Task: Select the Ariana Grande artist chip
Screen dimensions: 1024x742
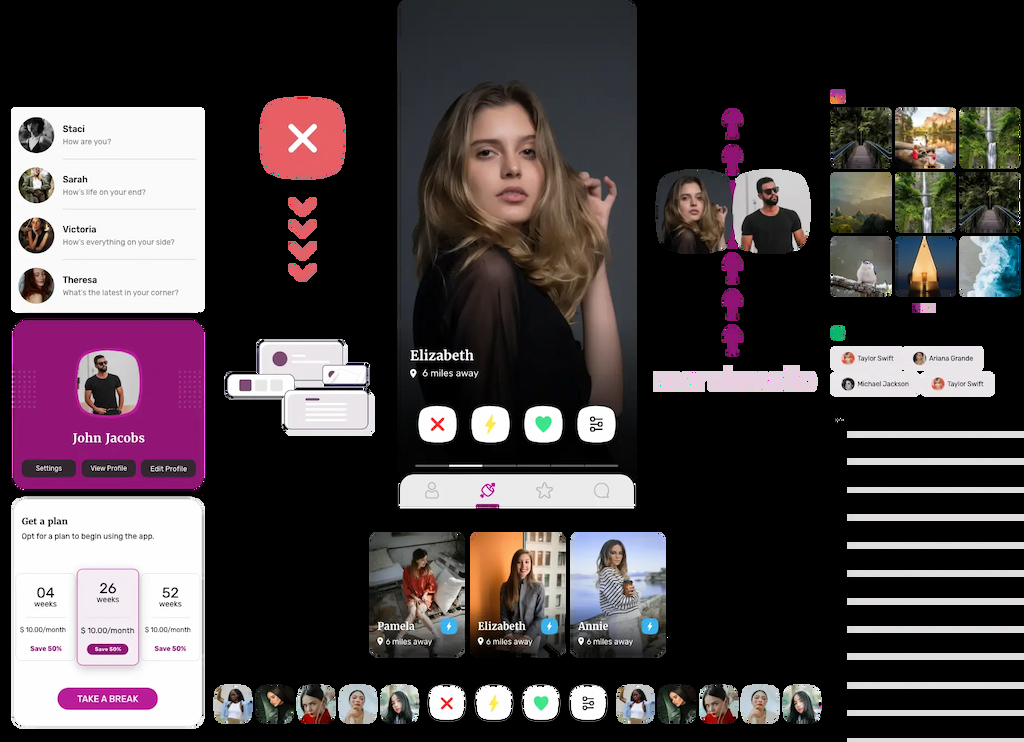Action: pyautogui.click(x=942, y=358)
